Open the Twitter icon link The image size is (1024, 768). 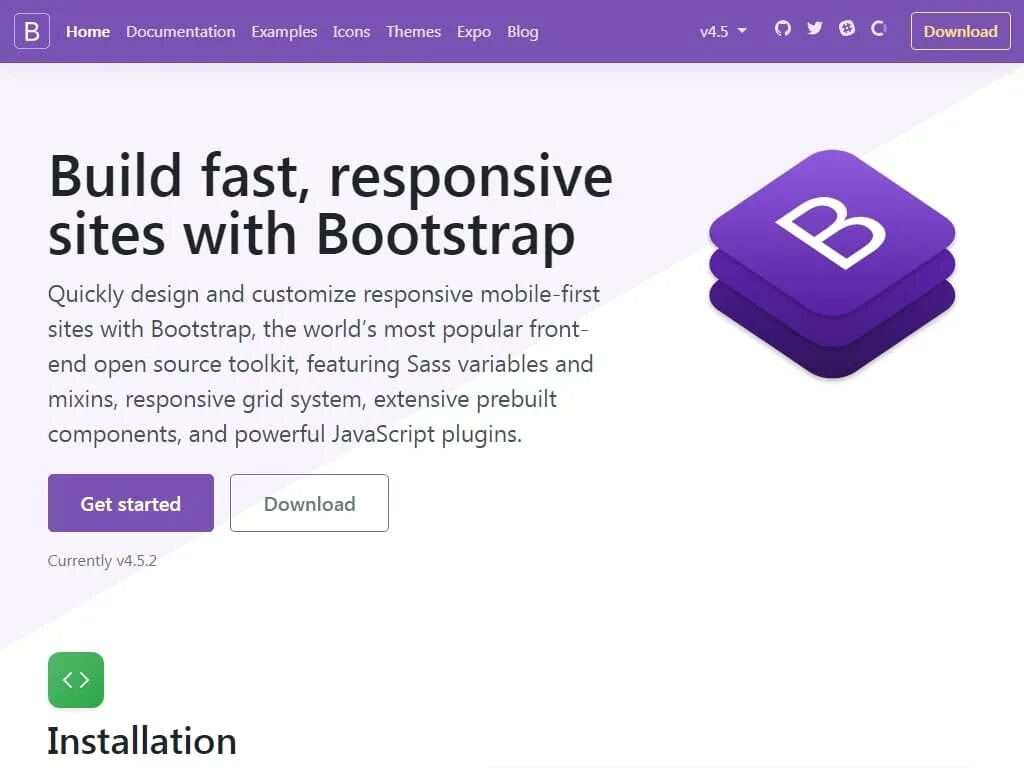click(814, 28)
